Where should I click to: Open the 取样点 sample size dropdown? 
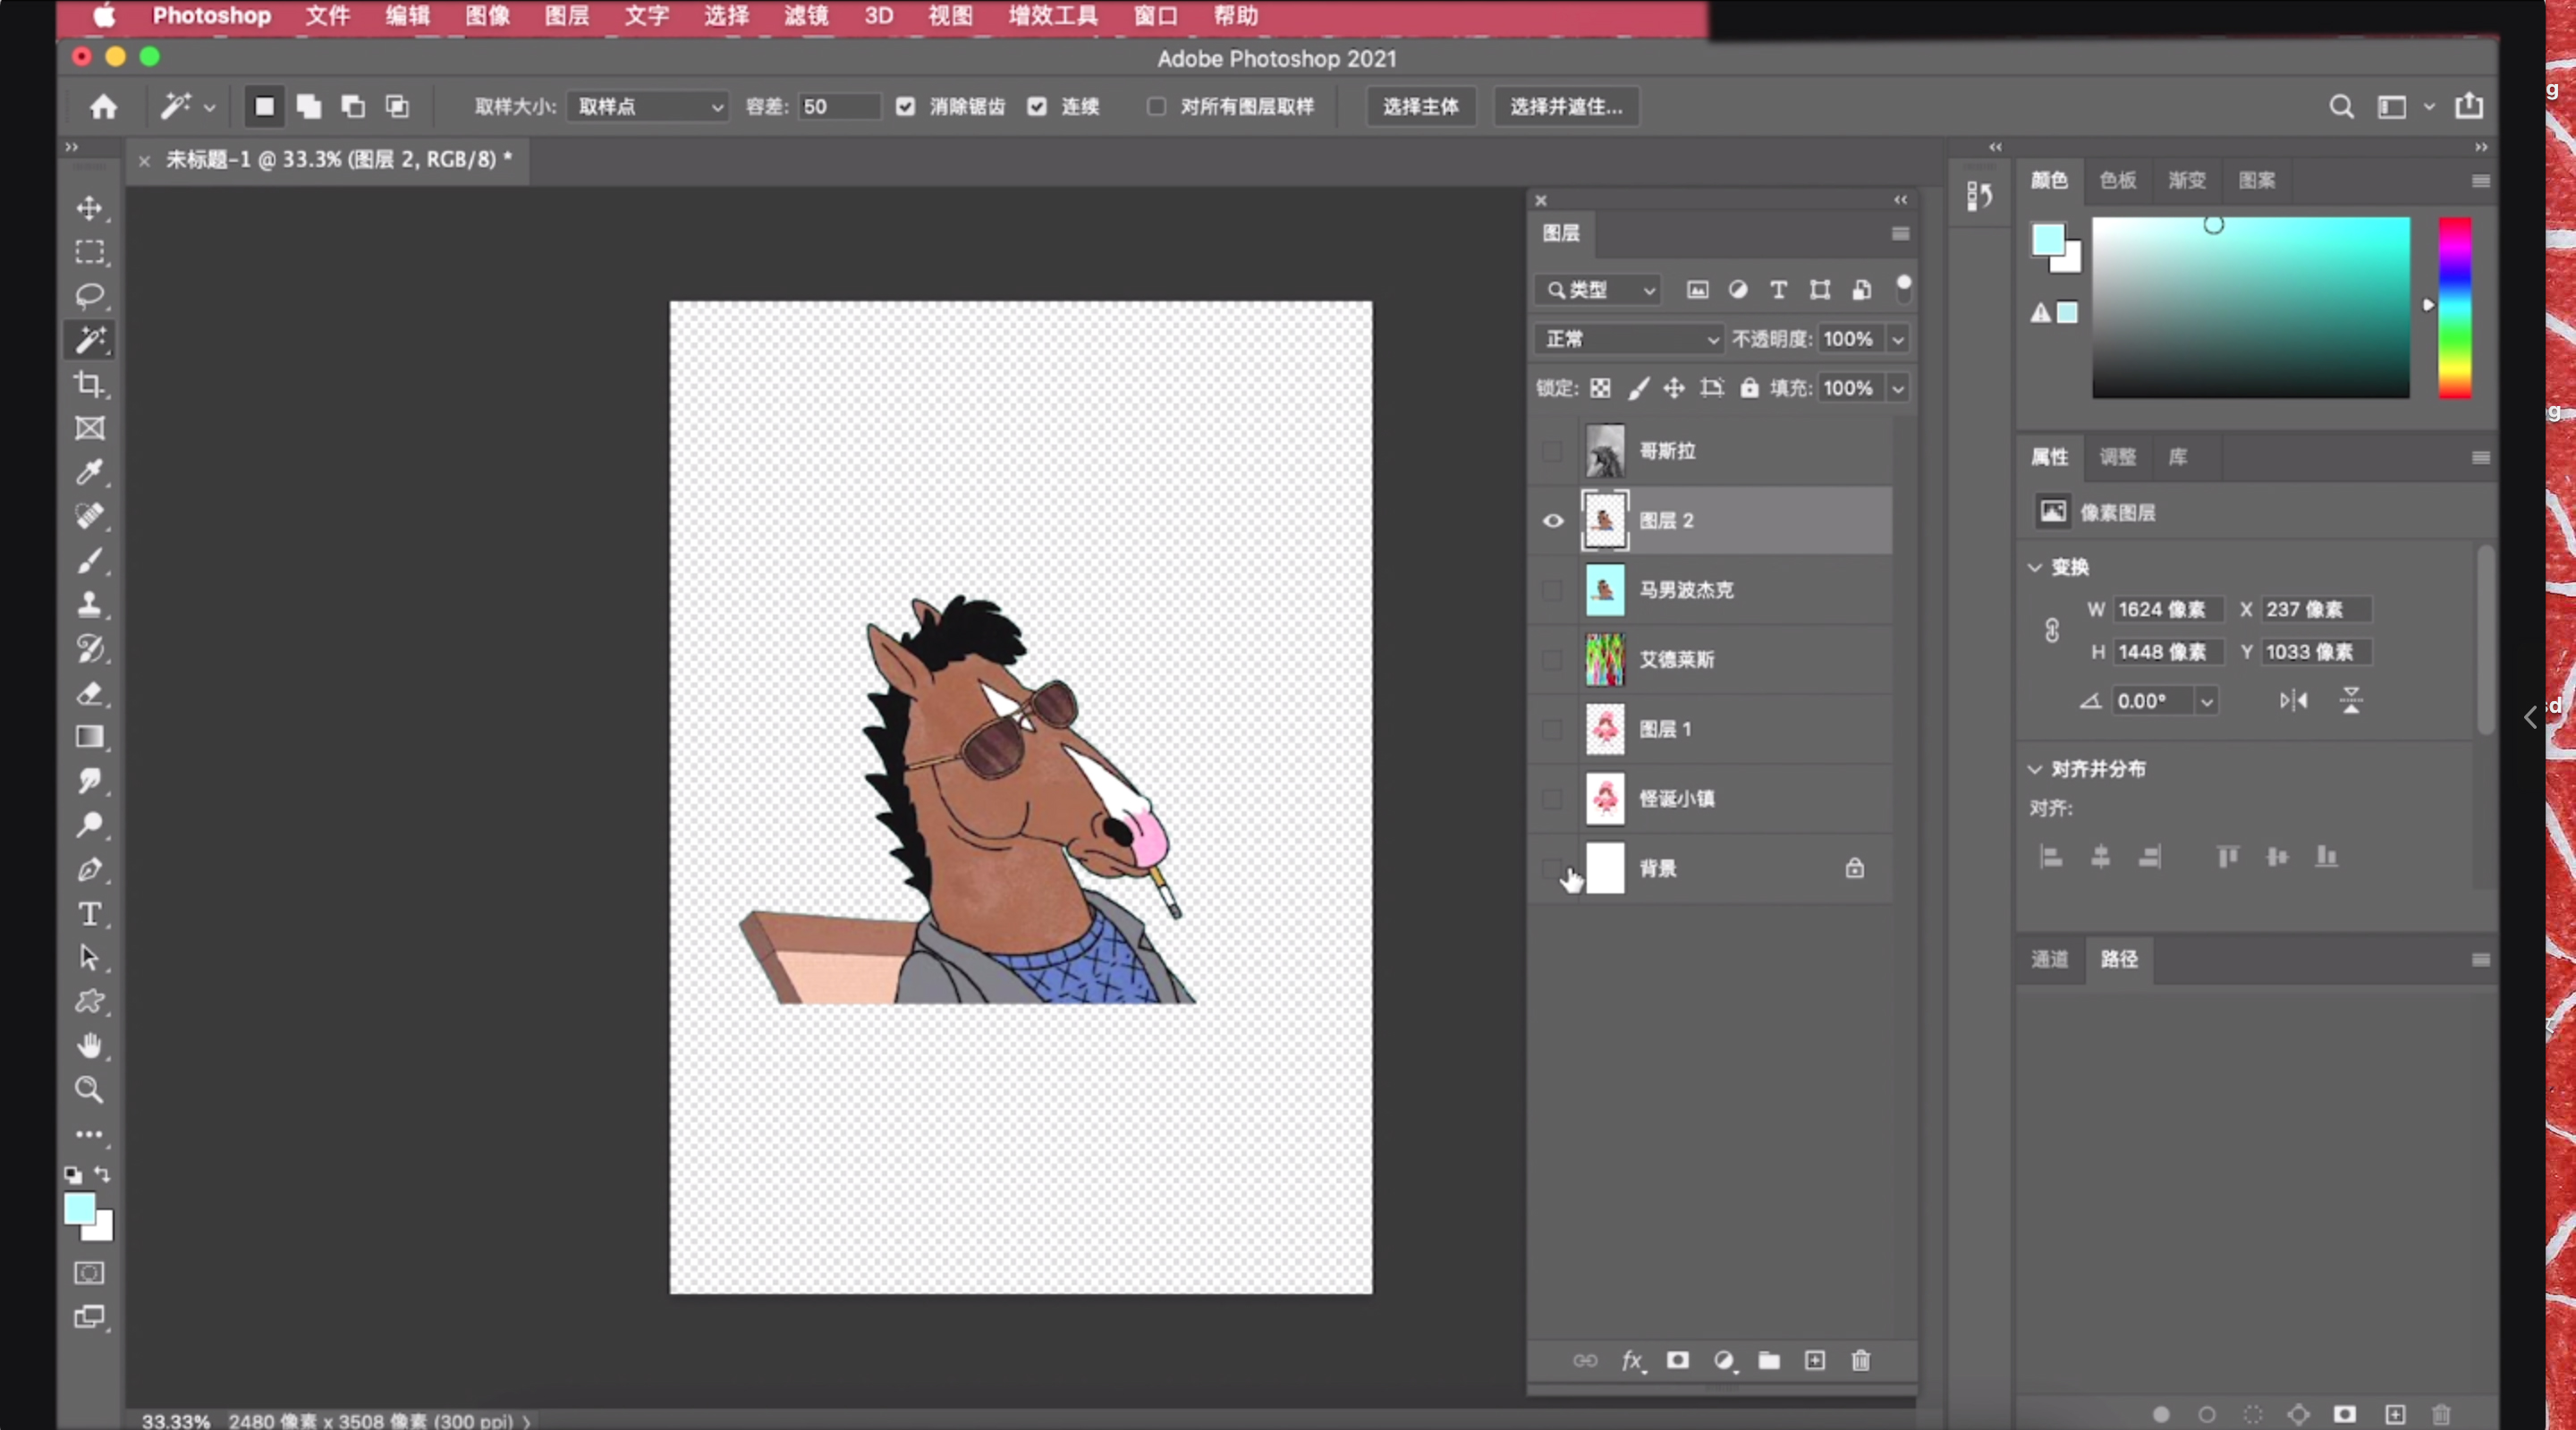(x=648, y=106)
